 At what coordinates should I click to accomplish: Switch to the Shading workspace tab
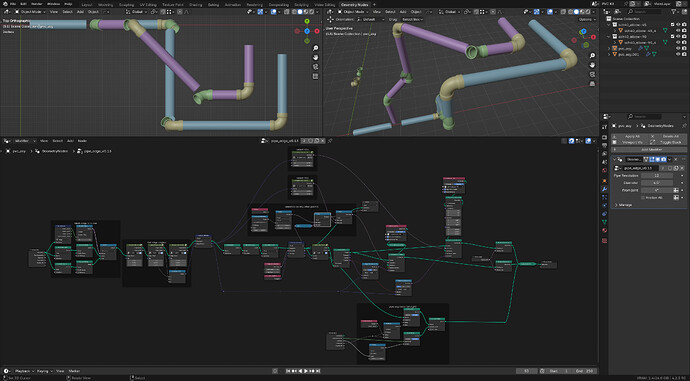coord(196,4)
